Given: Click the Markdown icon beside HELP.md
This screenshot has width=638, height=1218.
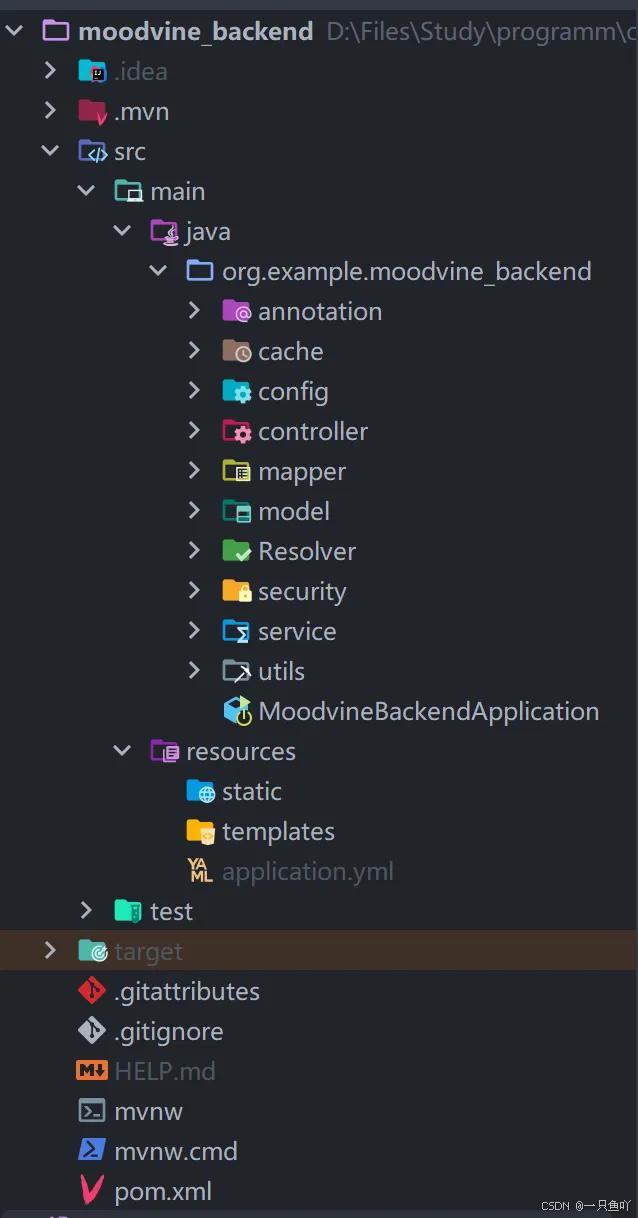Looking at the screenshot, I should [92, 1070].
